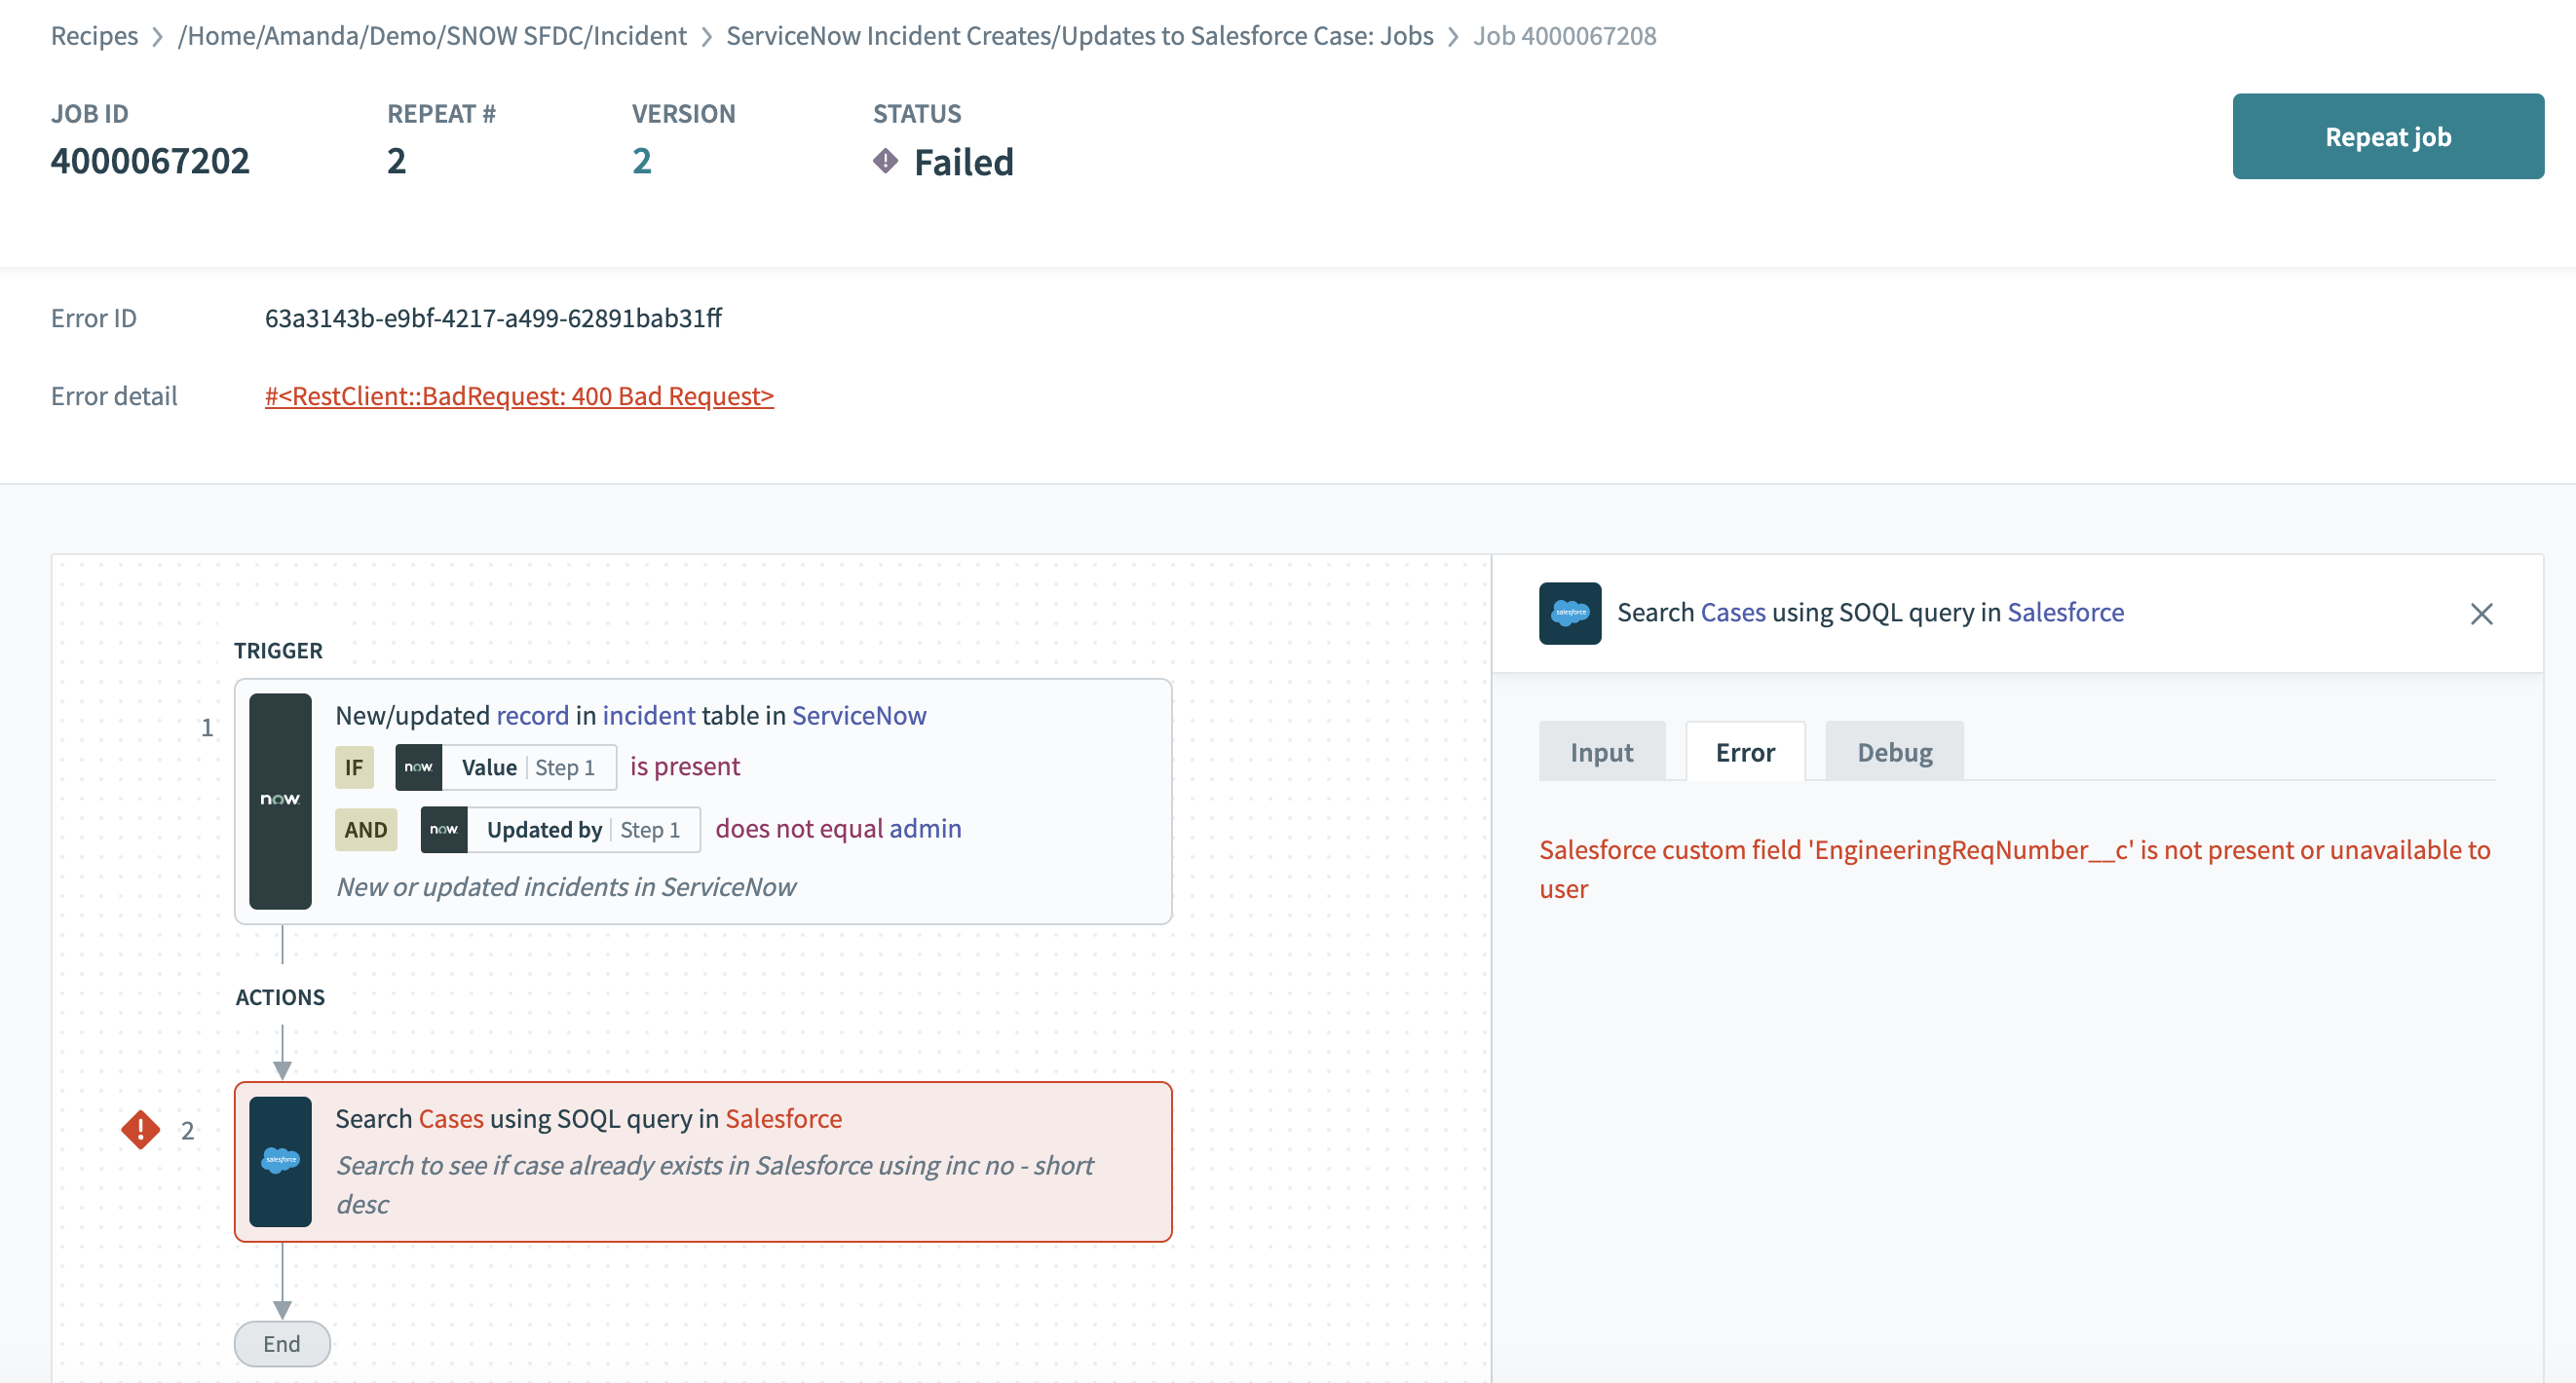The height and width of the screenshot is (1383, 2576).
Task: Open the 400 Bad Request error detail link
Action: click(x=519, y=396)
